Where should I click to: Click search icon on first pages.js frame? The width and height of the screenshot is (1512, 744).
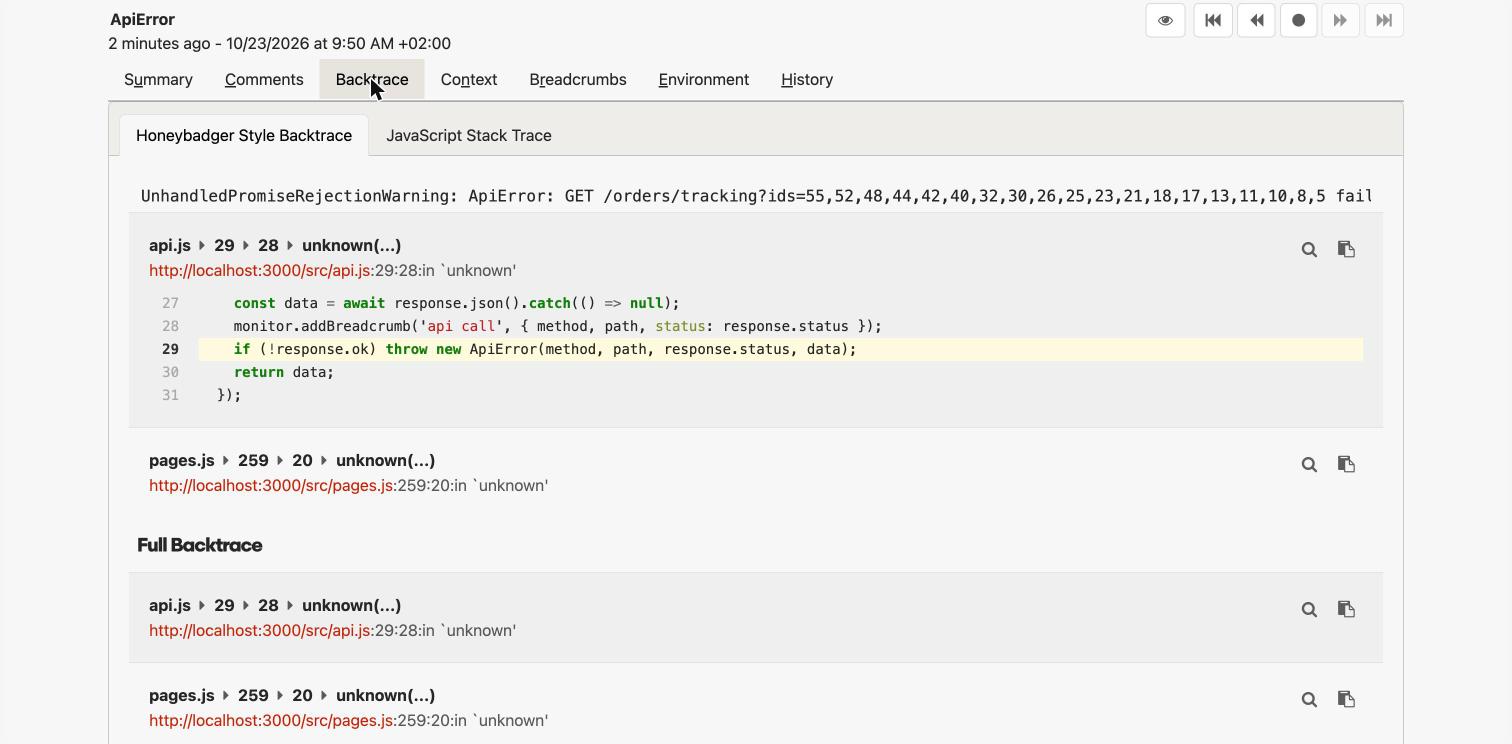pos(1309,464)
